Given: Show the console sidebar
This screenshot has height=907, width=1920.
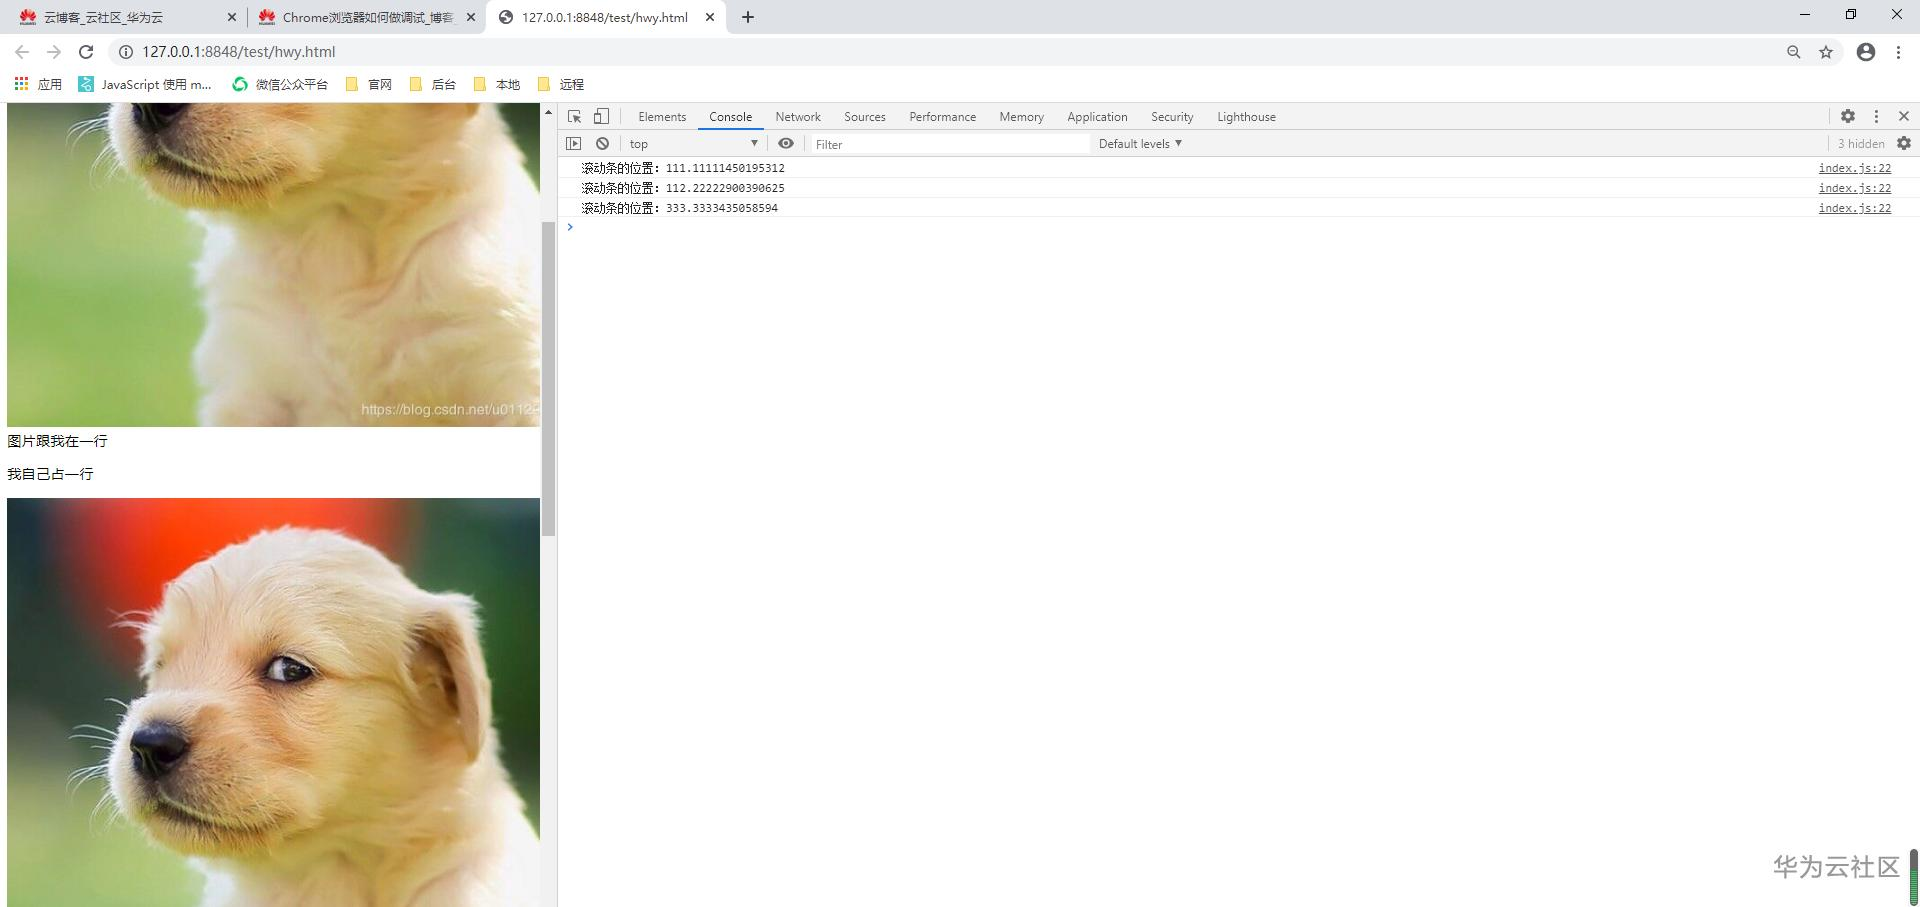Looking at the screenshot, I should click(573, 144).
